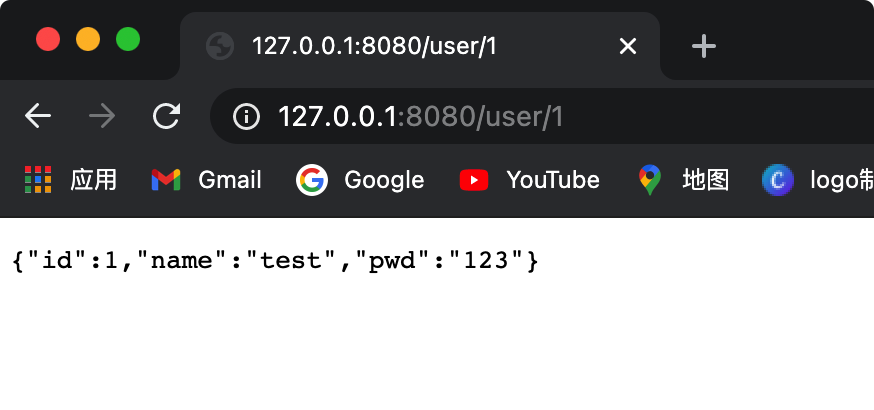Focus the address bar URL text

click(420, 117)
